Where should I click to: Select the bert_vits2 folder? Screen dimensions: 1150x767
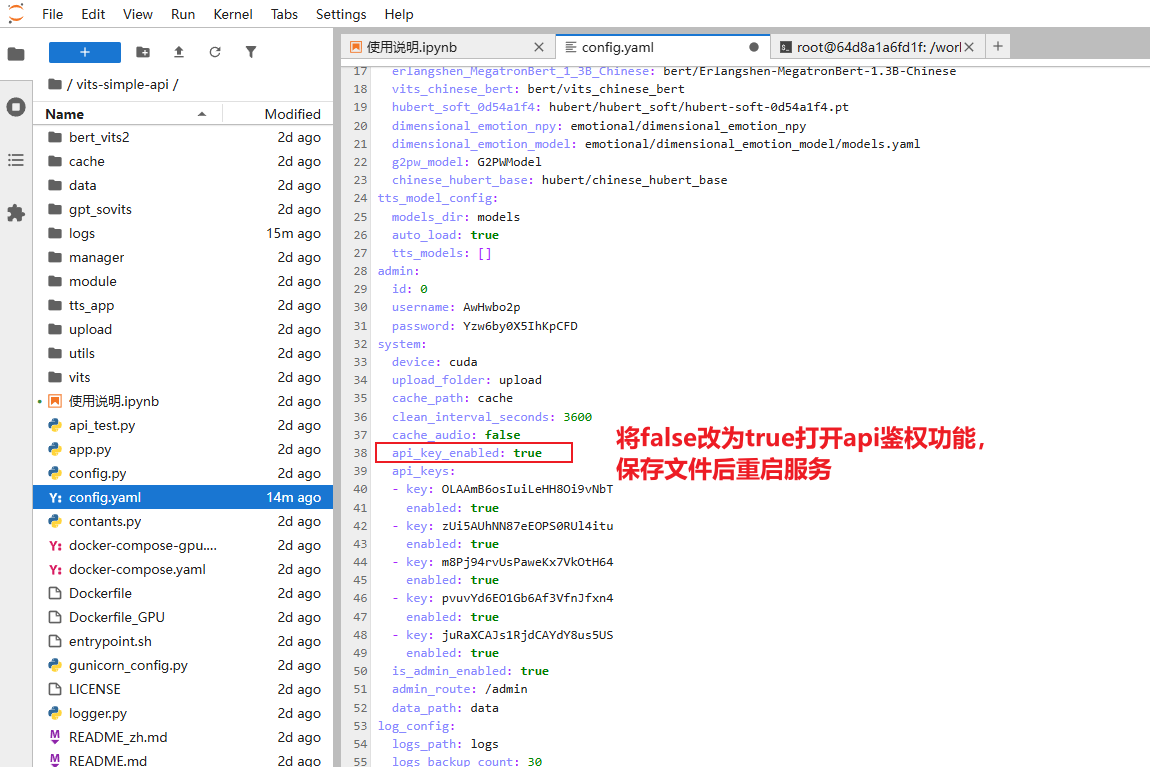click(x=183, y=137)
